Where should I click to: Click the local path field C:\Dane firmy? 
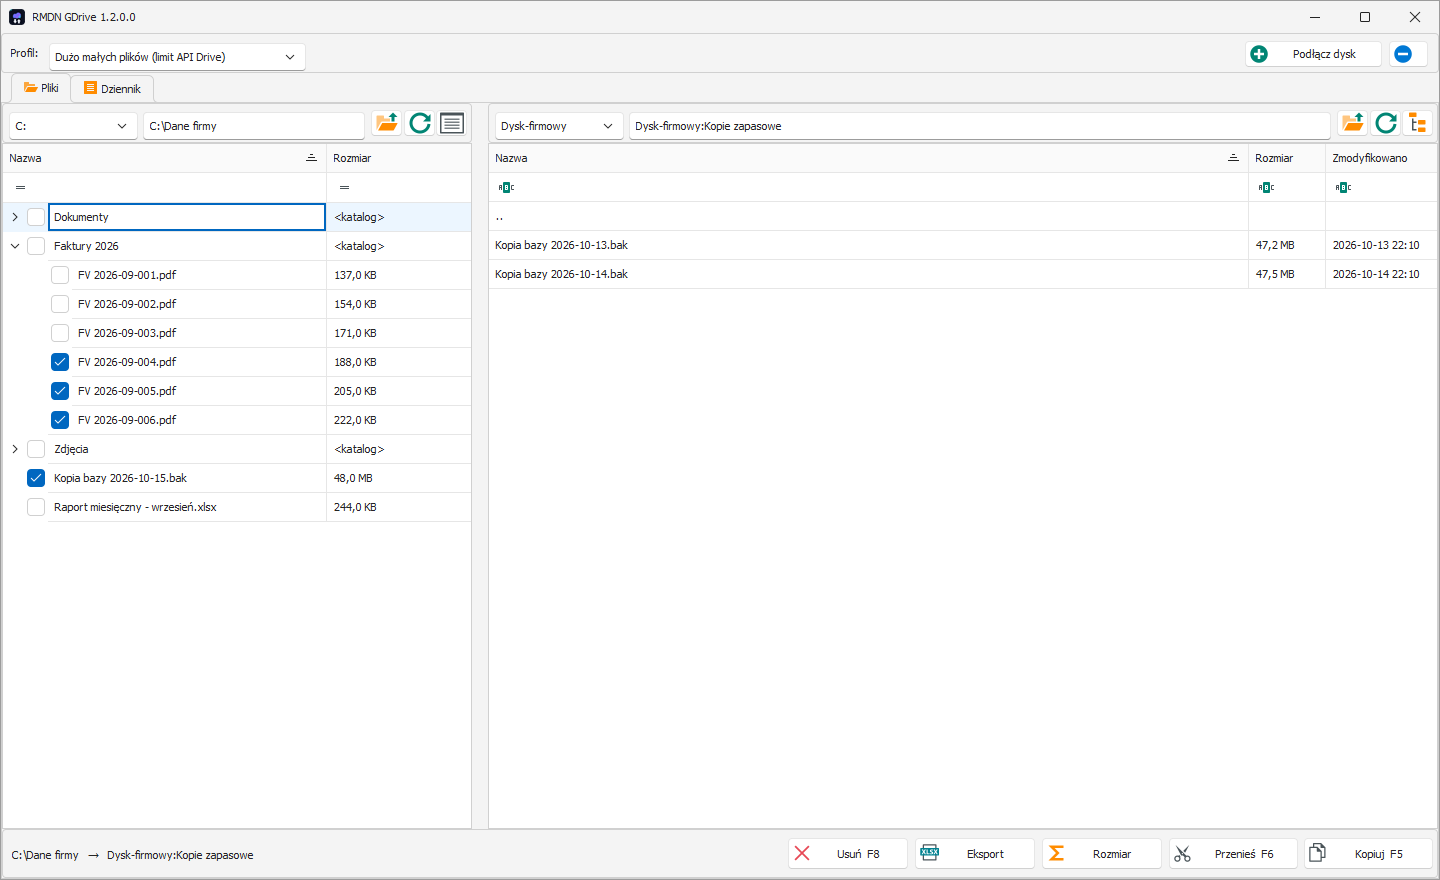254,126
